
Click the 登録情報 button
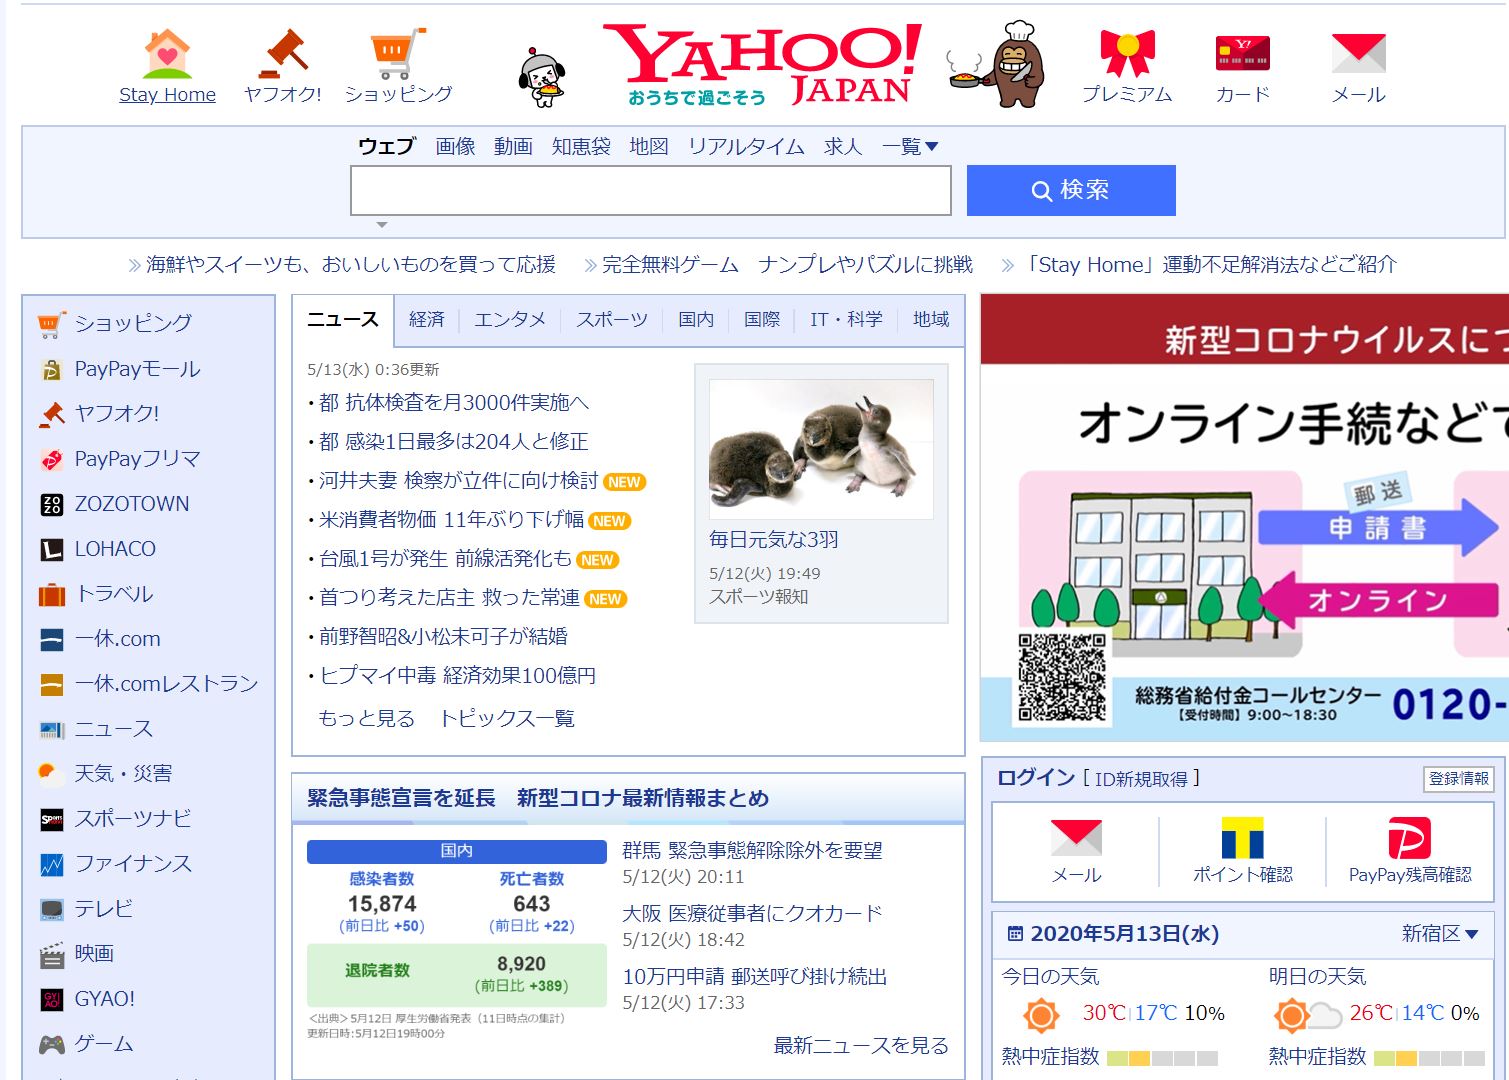pos(1459,778)
